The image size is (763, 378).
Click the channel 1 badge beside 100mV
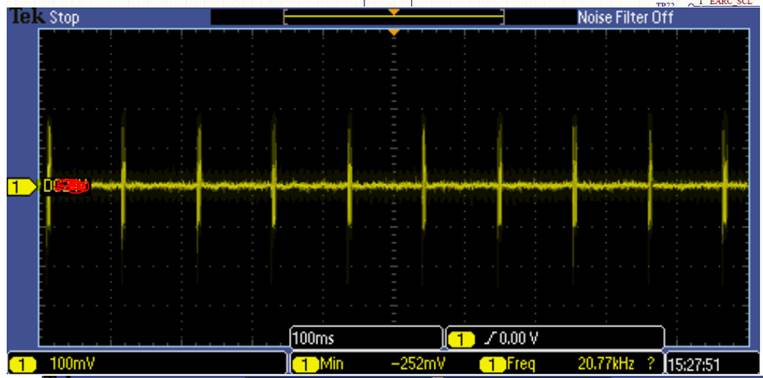click(x=22, y=364)
